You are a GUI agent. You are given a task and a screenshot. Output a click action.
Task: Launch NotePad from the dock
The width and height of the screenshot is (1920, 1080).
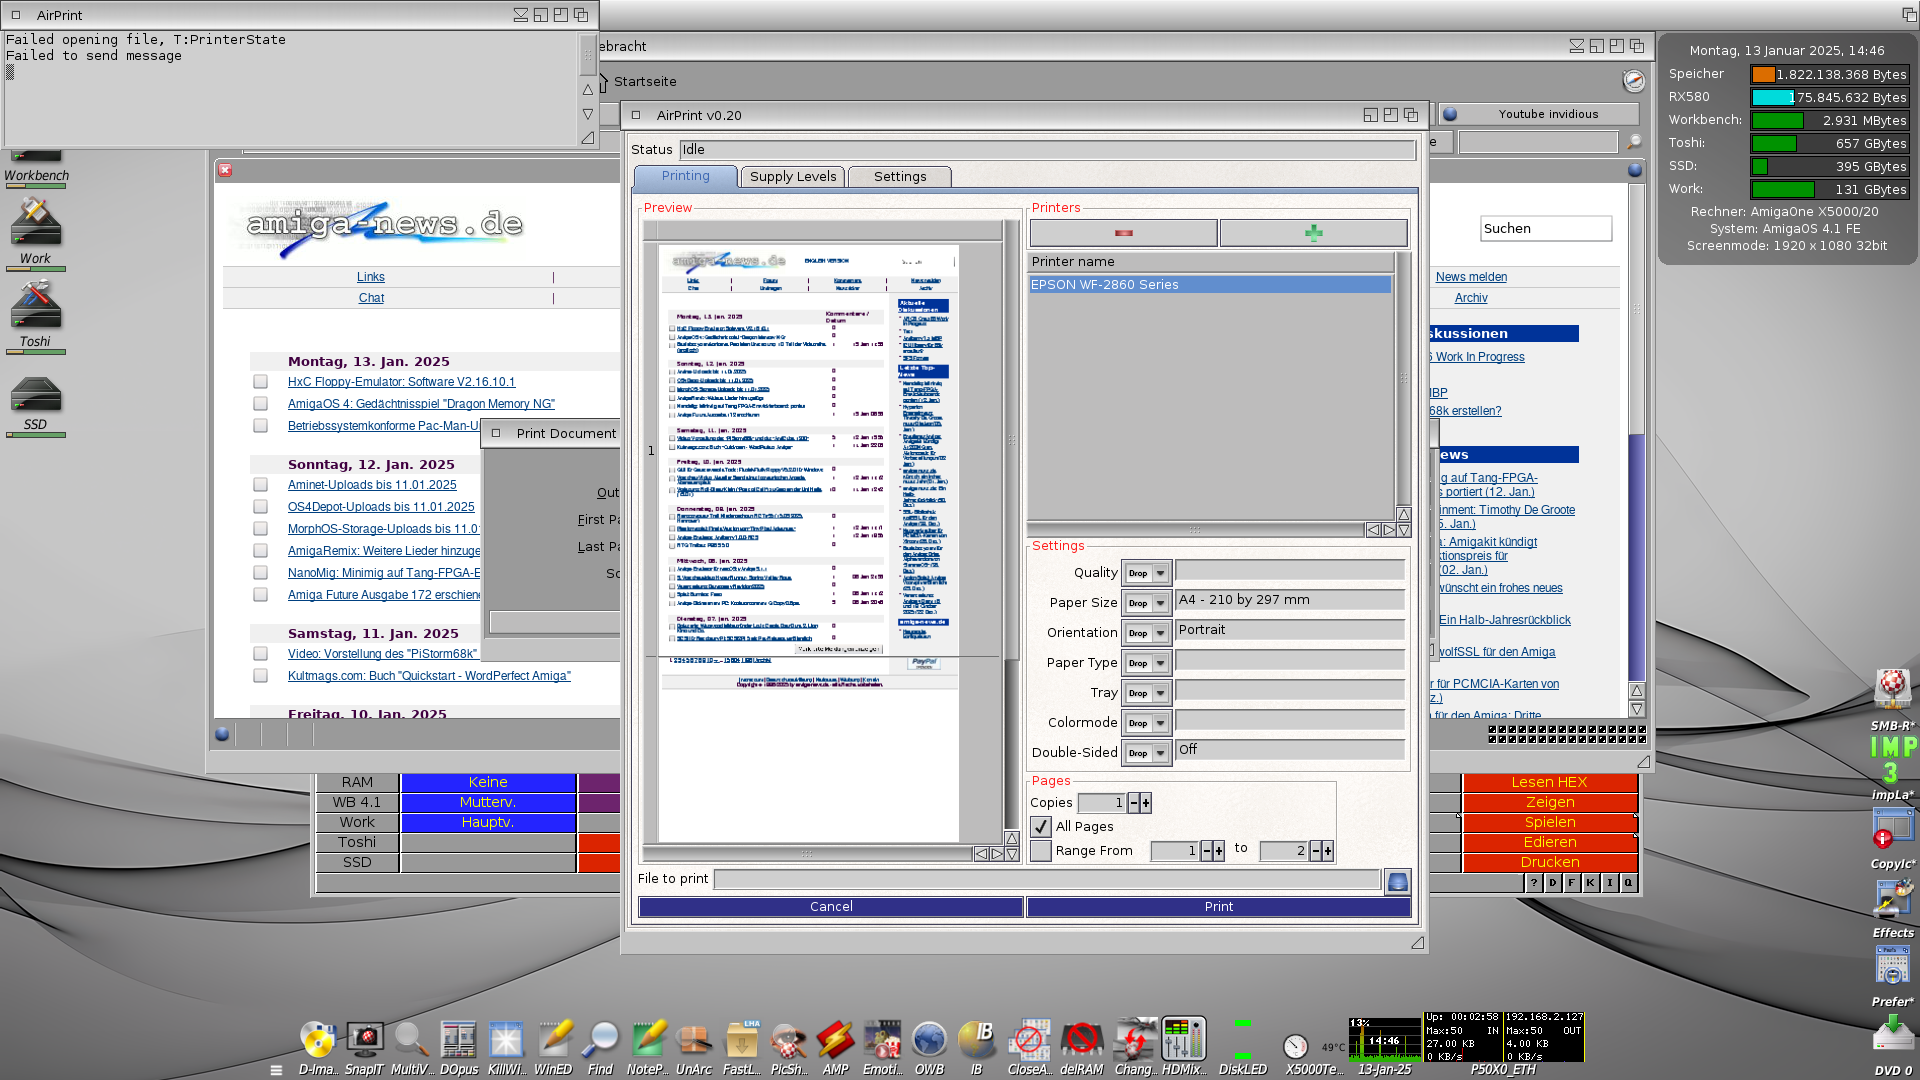tap(647, 1040)
